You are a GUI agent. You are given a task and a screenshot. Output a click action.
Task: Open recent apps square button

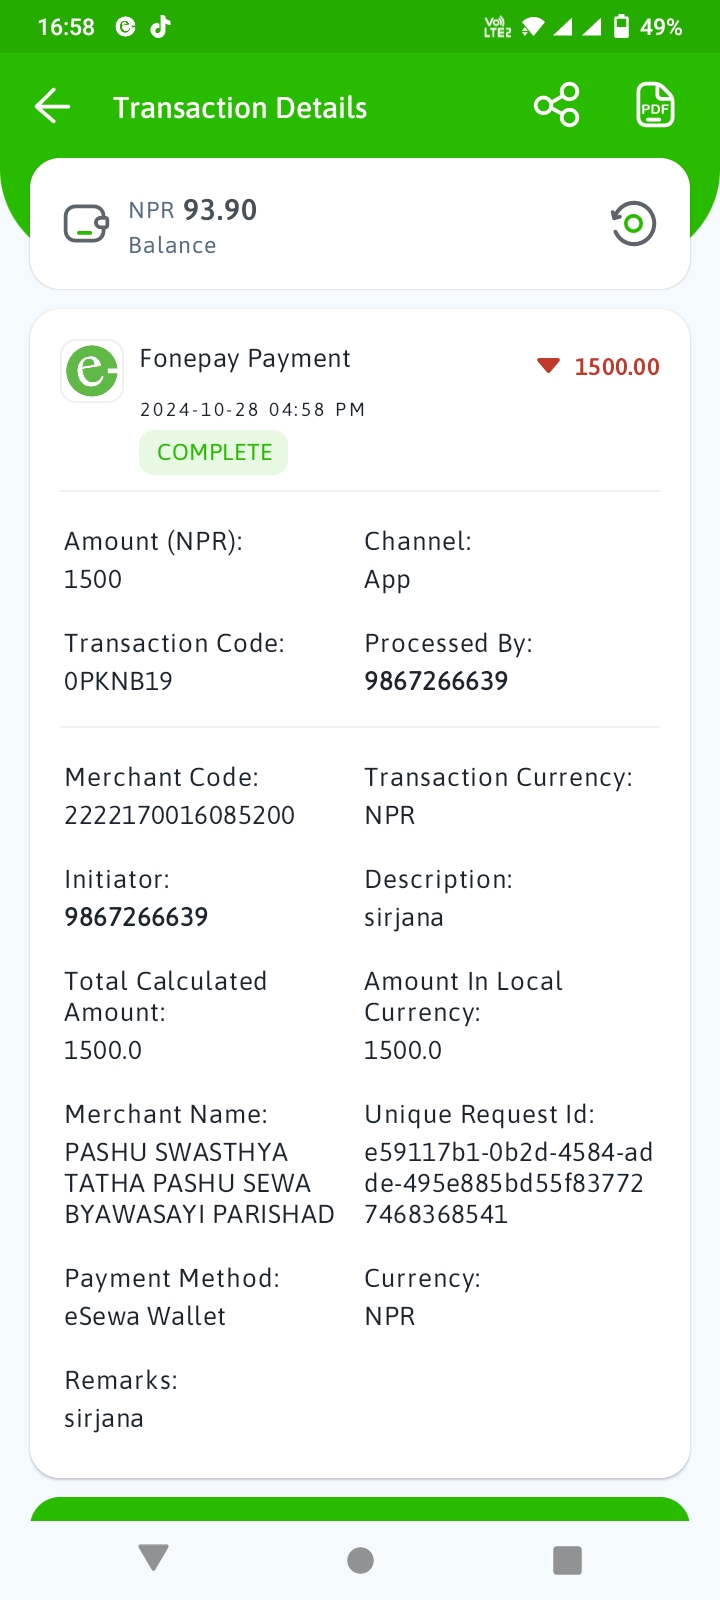pos(567,1560)
